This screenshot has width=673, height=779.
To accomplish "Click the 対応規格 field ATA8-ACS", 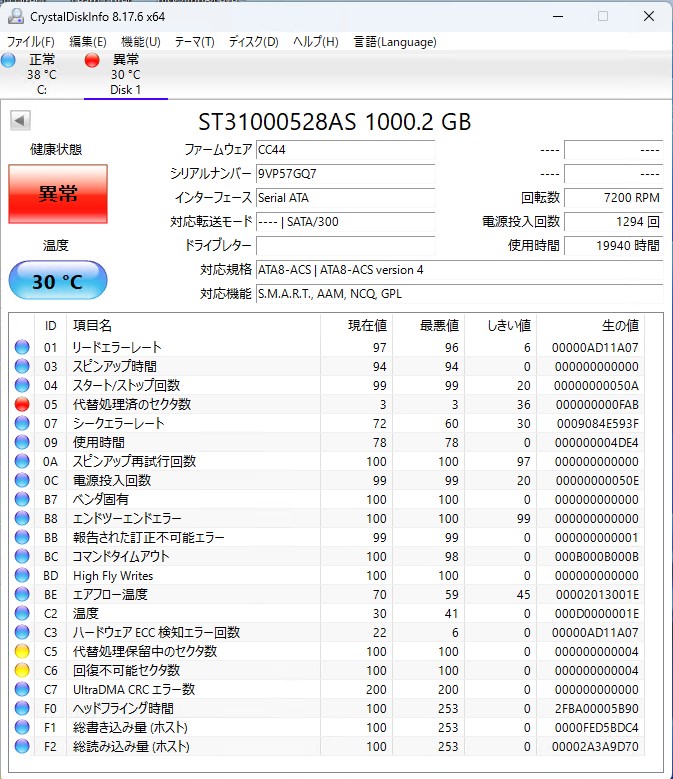I will [x=459, y=270].
